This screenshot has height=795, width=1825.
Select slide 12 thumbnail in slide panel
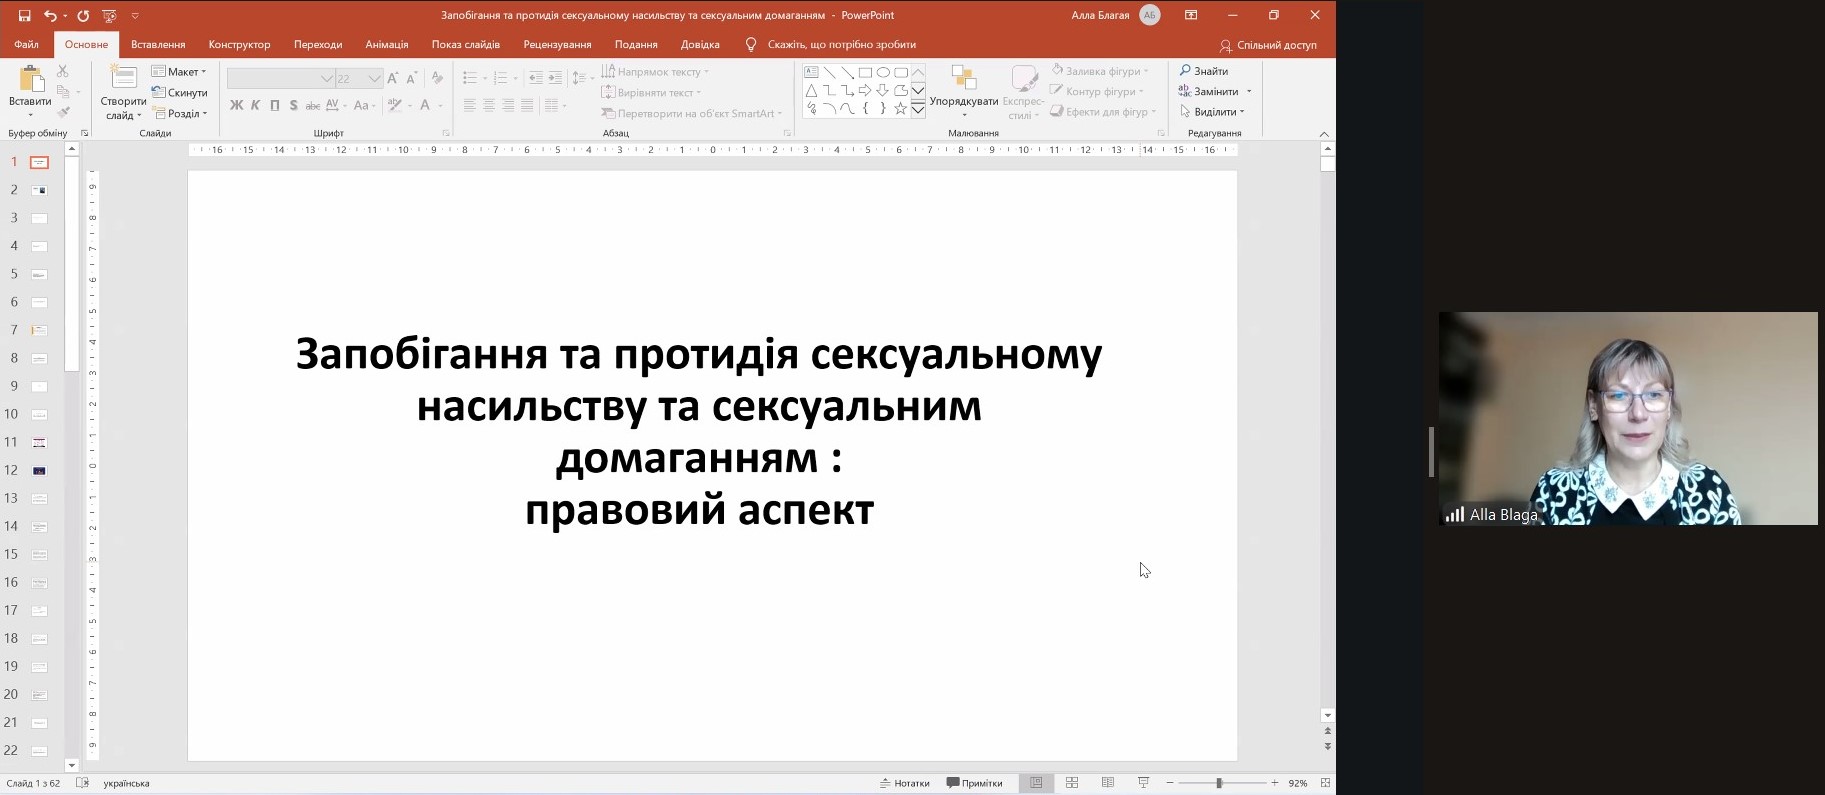point(39,470)
